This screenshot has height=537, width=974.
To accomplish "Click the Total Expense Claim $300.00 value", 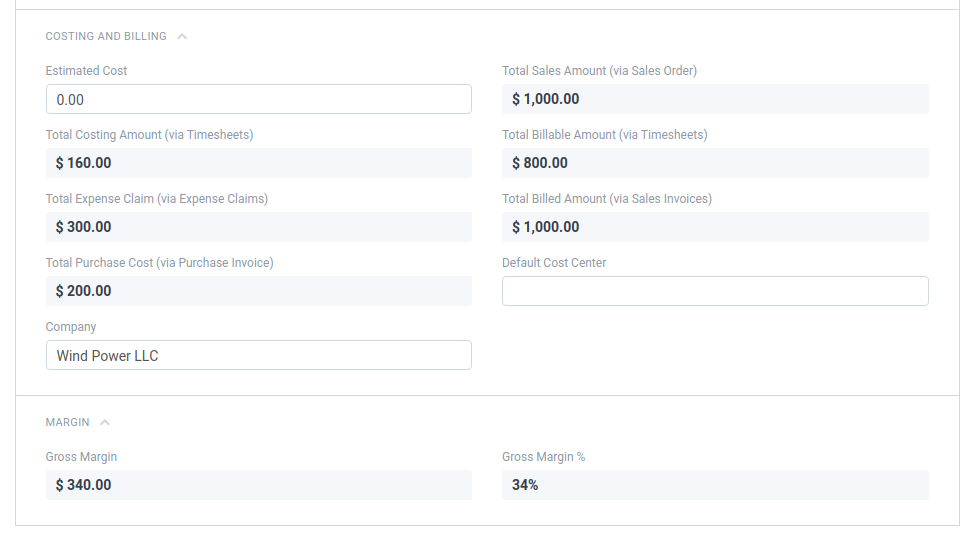I will tap(84, 227).
